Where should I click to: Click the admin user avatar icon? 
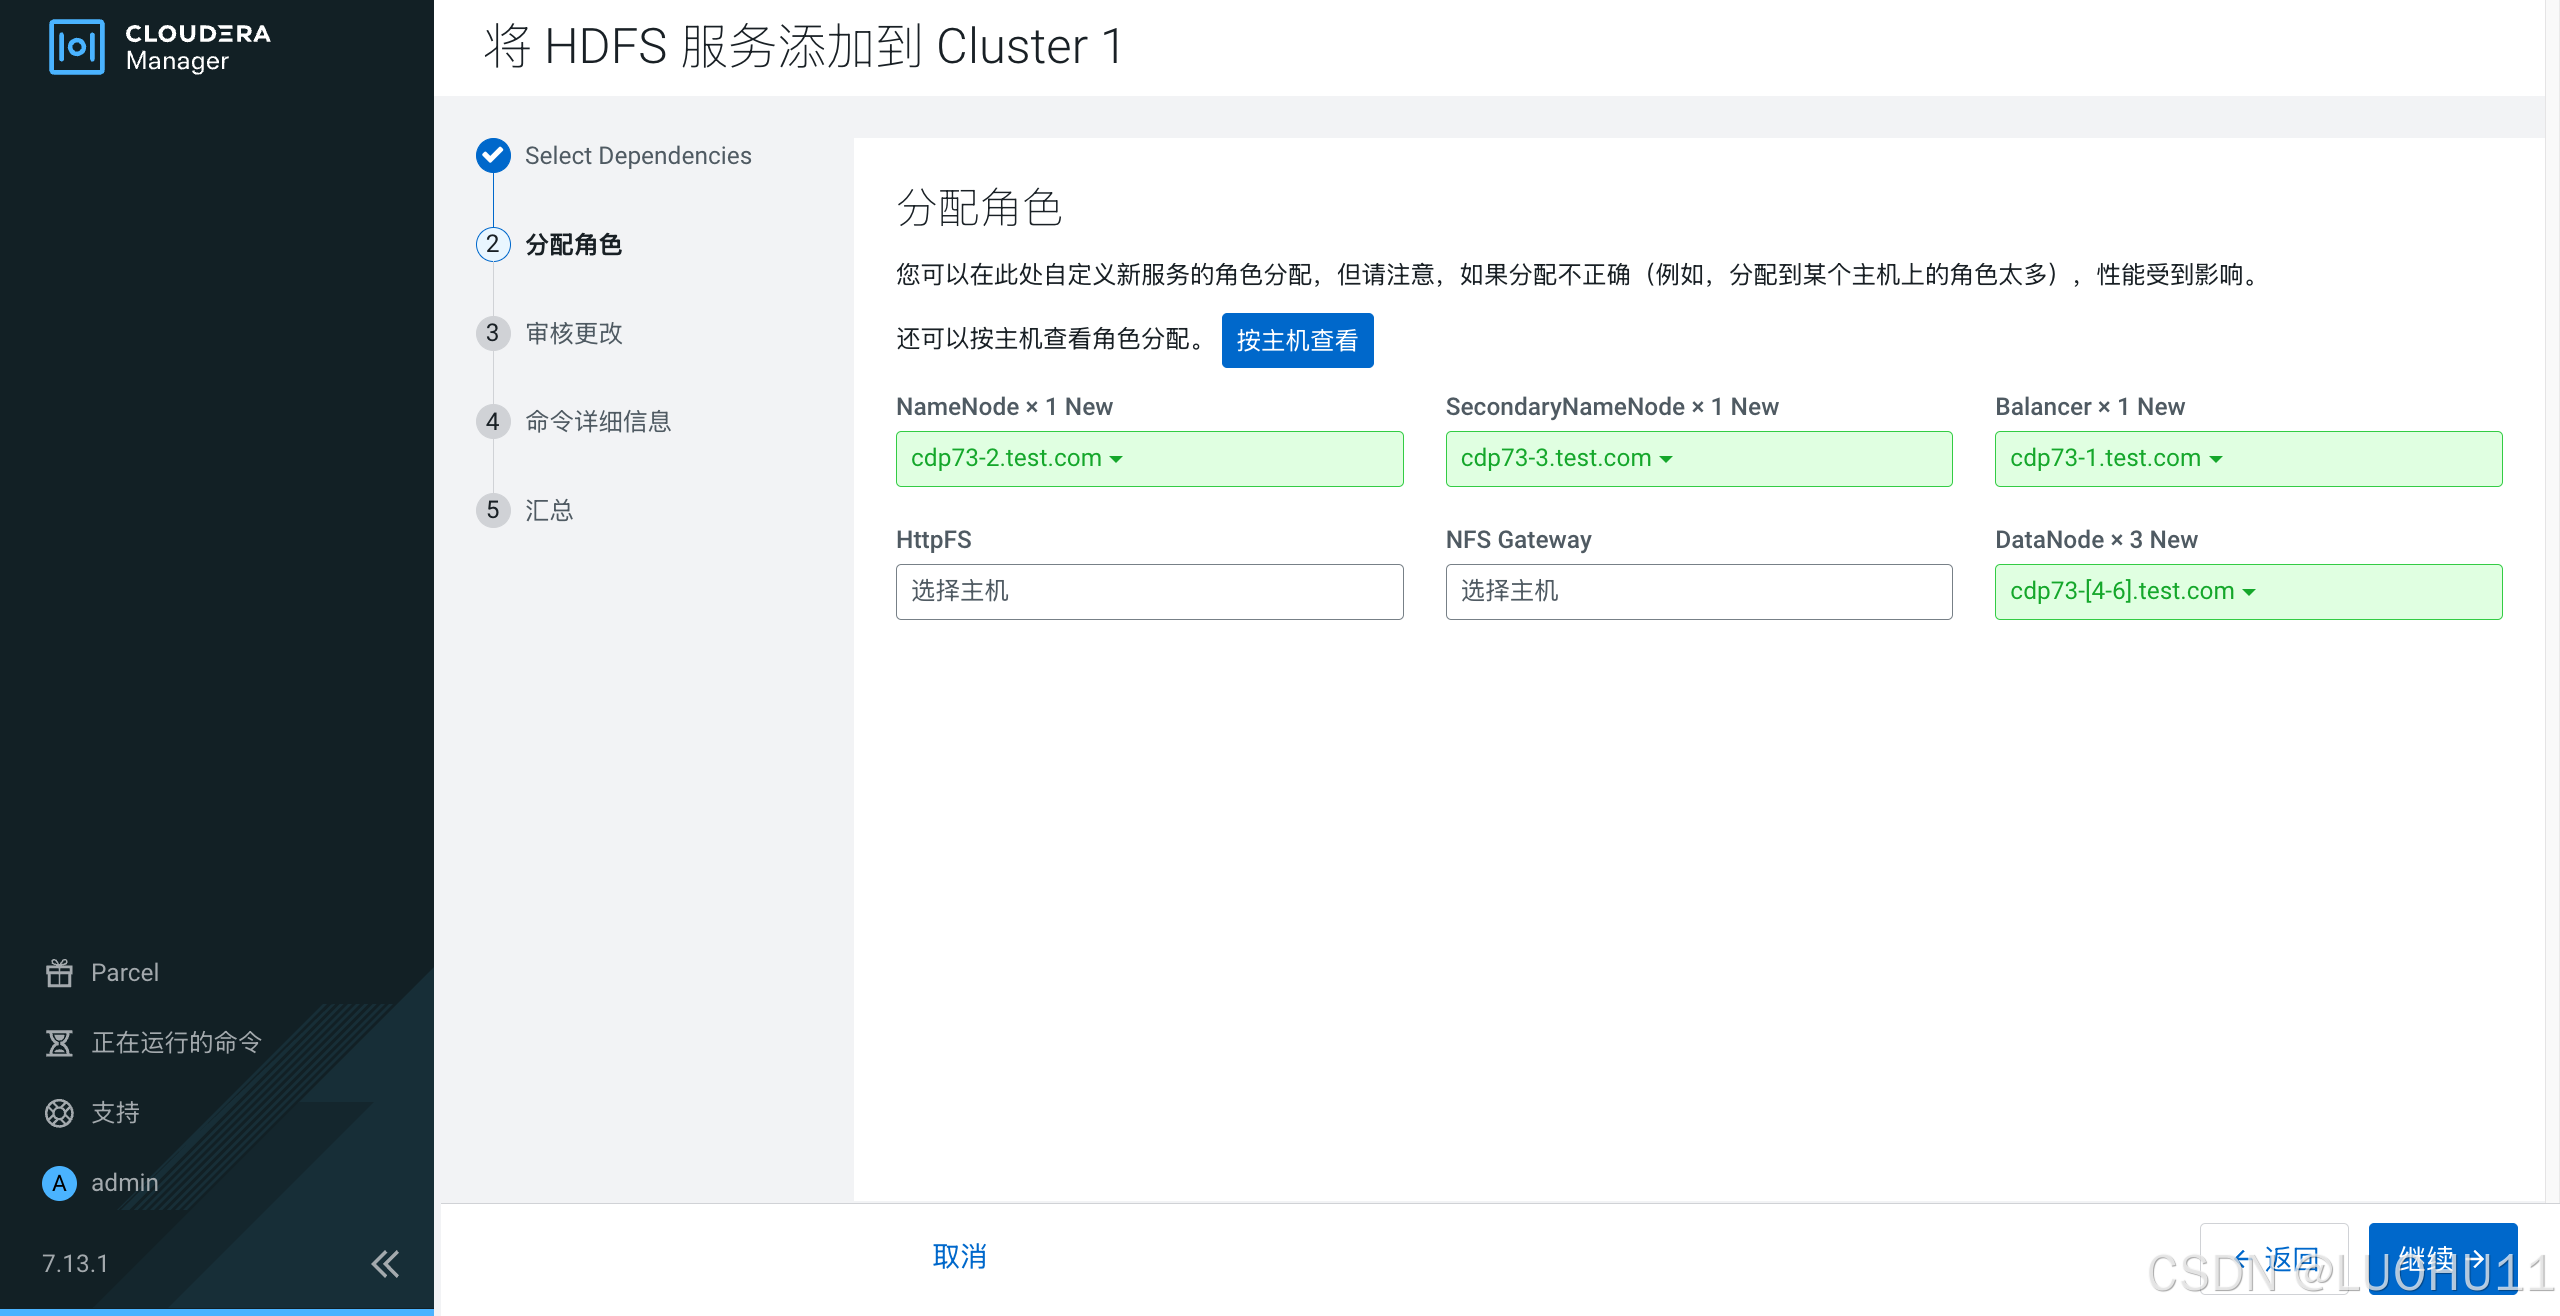[59, 1183]
